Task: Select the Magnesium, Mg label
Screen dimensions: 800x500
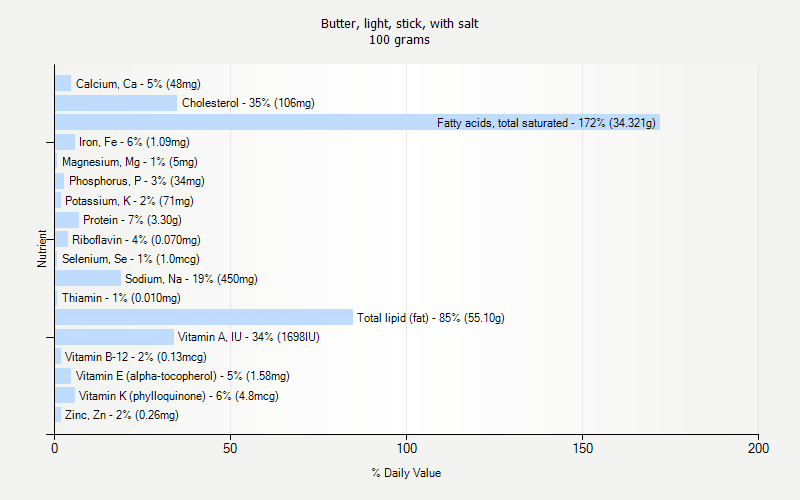Action: (130, 162)
